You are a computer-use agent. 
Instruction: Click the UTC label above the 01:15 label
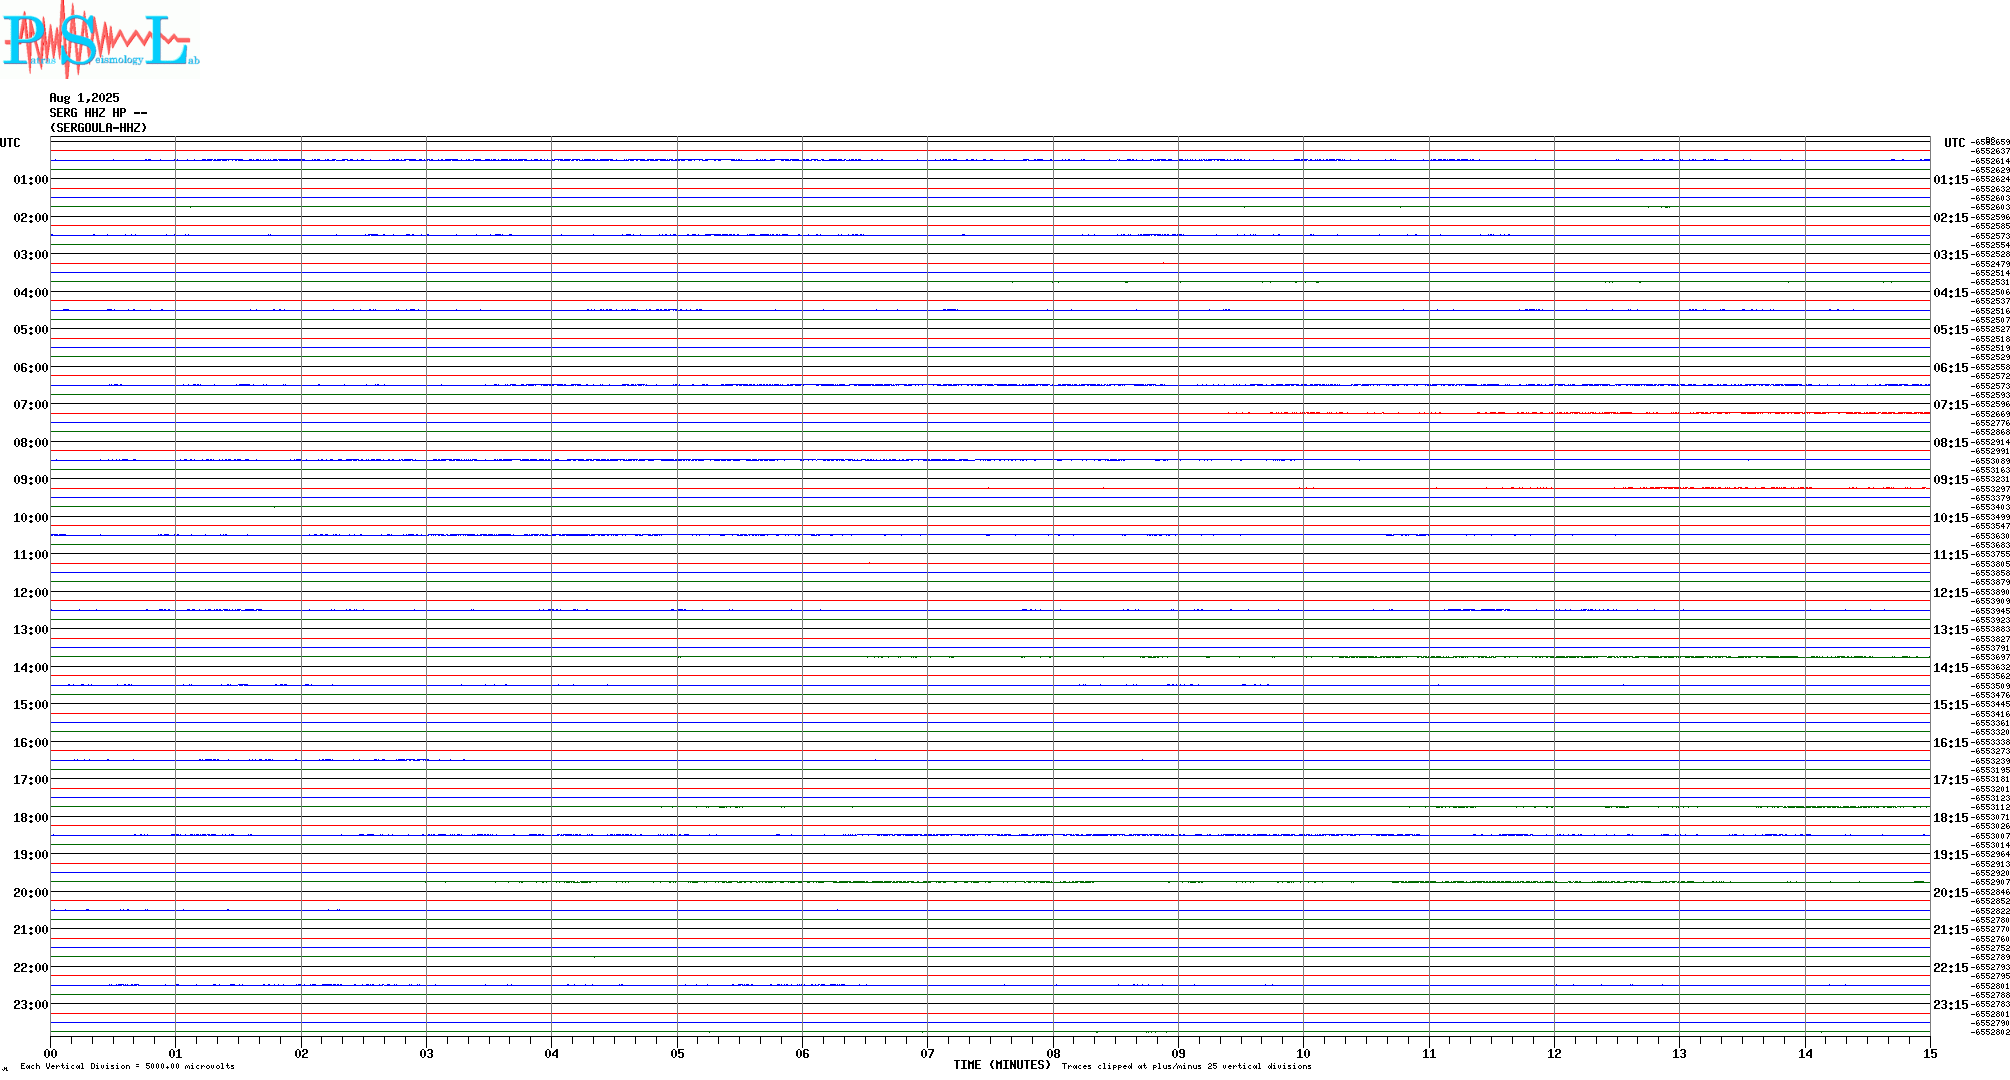tap(1954, 143)
